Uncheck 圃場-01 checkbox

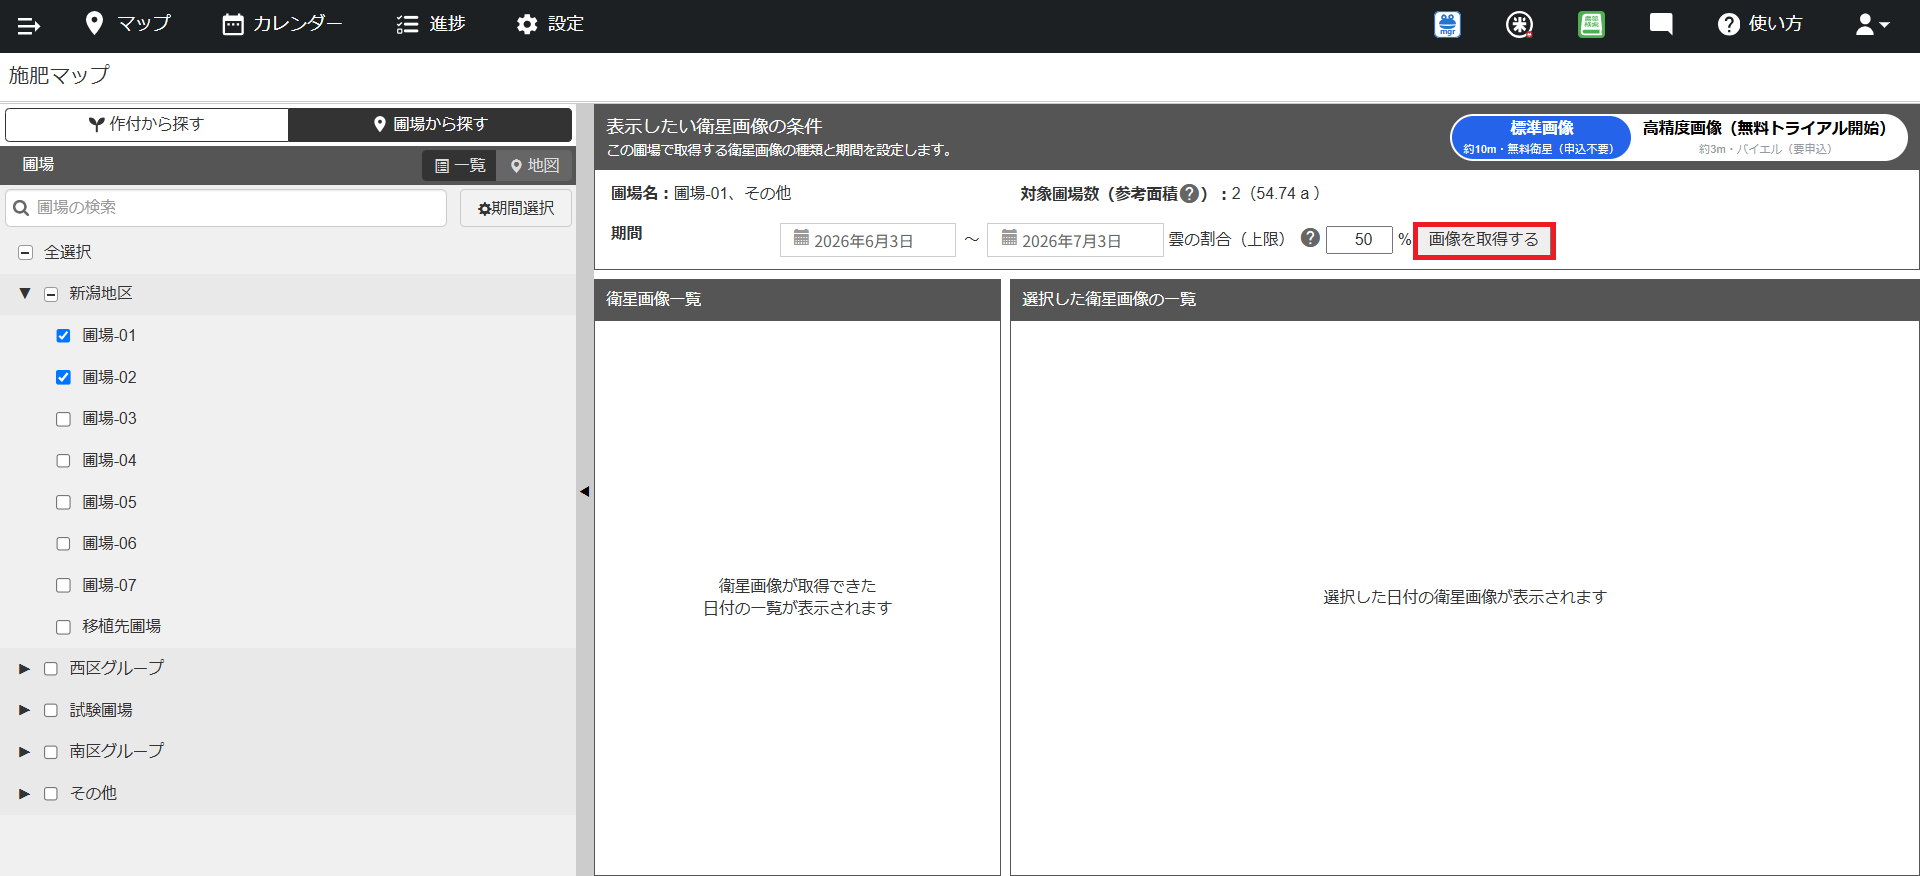click(x=63, y=336)
